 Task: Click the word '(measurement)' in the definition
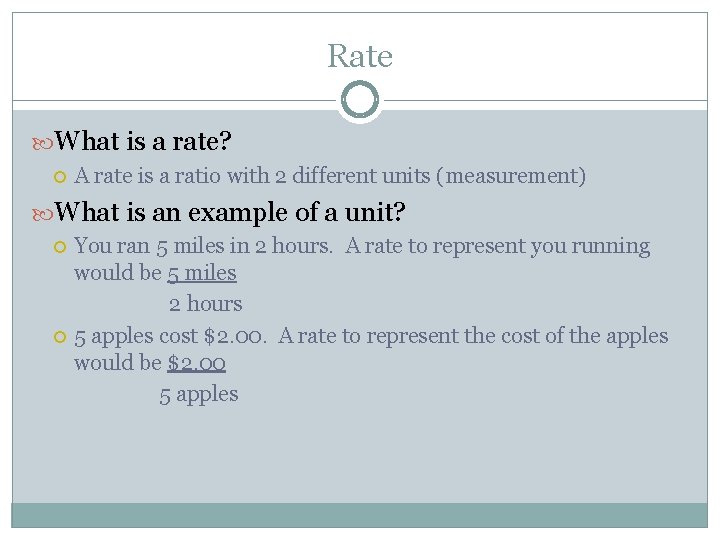pyautogui.click(x=511, y=177)
